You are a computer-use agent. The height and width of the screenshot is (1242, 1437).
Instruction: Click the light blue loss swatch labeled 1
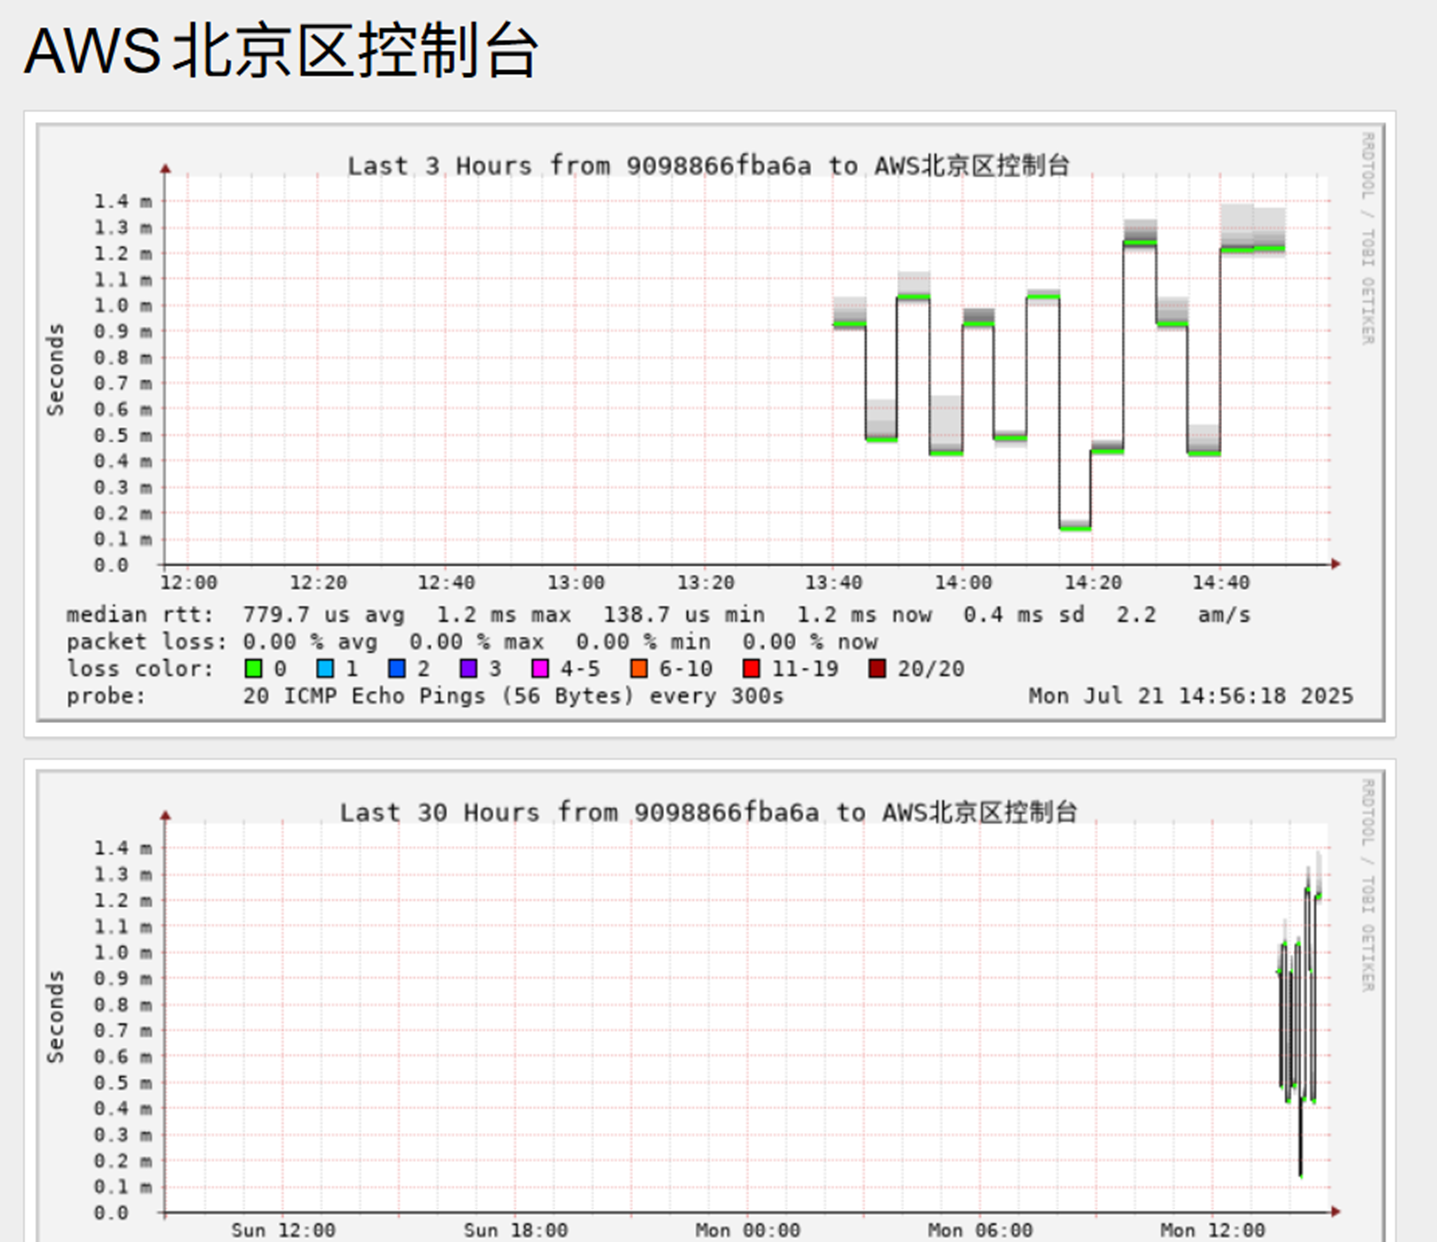coord(324,669)
